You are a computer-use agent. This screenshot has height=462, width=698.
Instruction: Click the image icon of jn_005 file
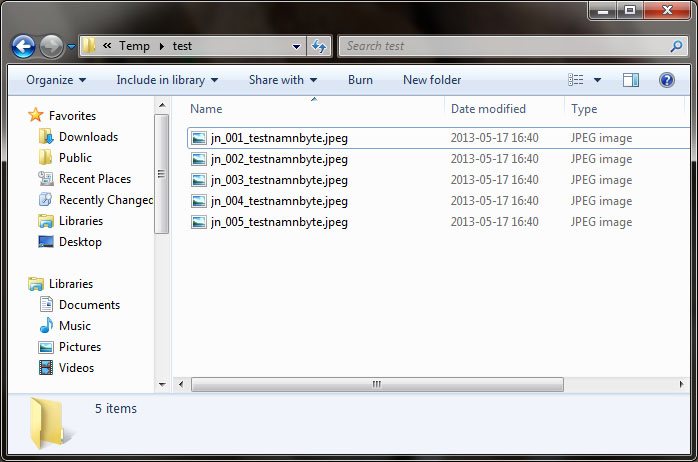199,222
